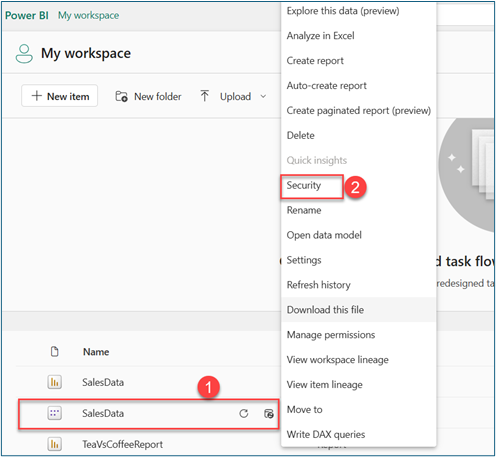Click the SalesData semantic model grid icon
496x457 pixels.
tap(54, 413)
